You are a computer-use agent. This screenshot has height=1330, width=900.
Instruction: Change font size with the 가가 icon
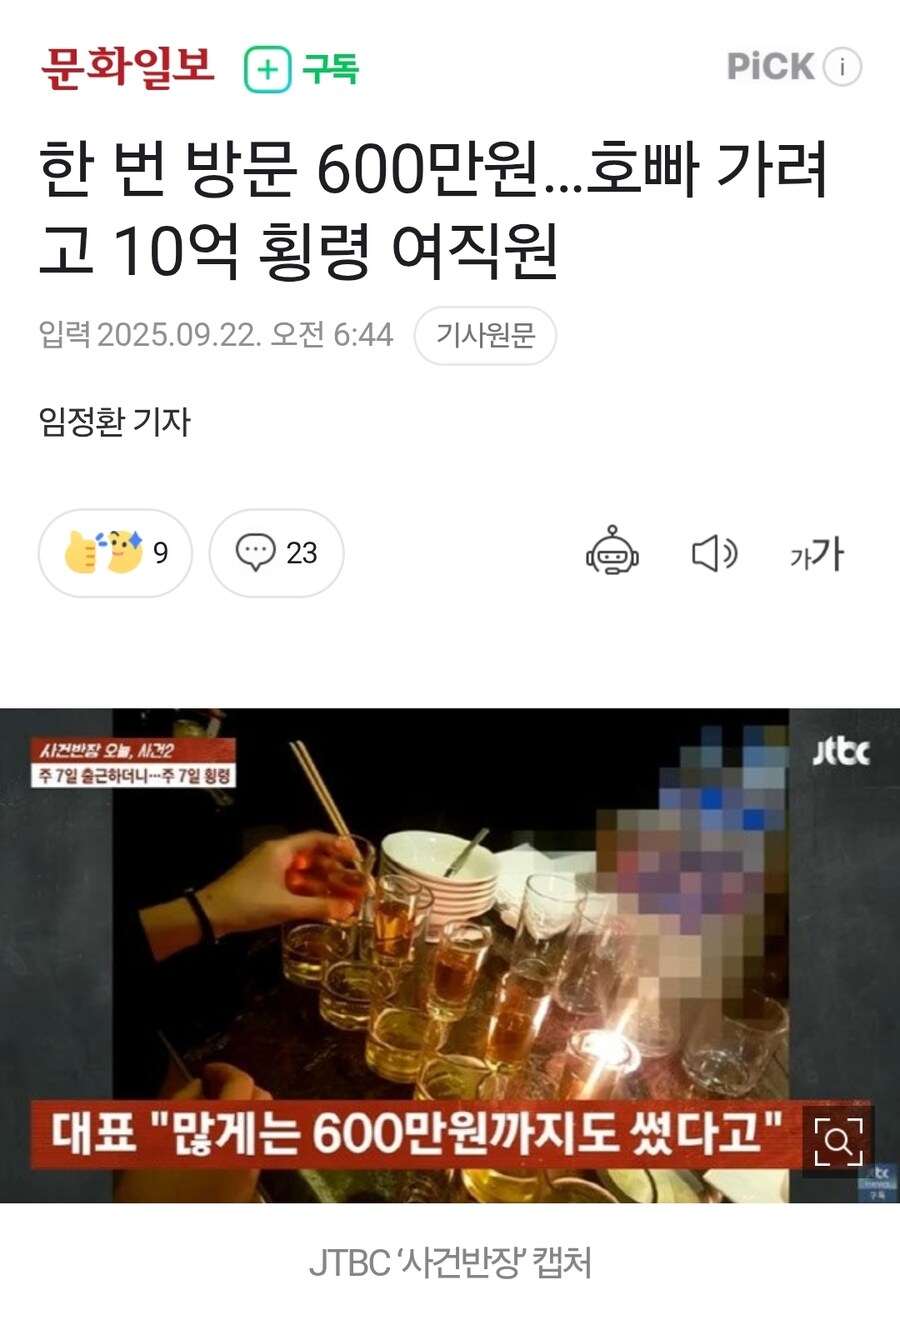[x=817, y=553]
